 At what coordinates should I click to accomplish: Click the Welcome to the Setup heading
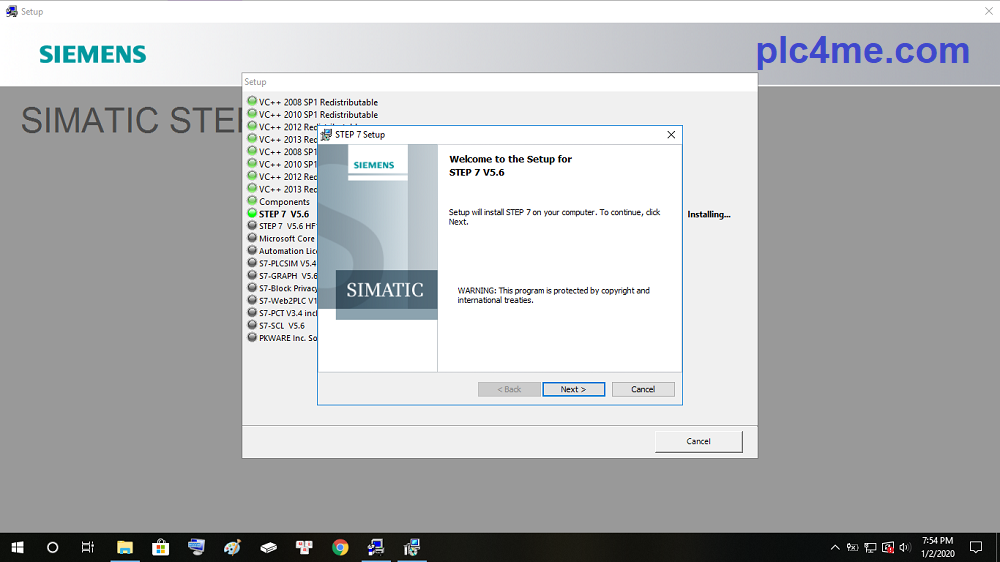(x=510, y=166)
